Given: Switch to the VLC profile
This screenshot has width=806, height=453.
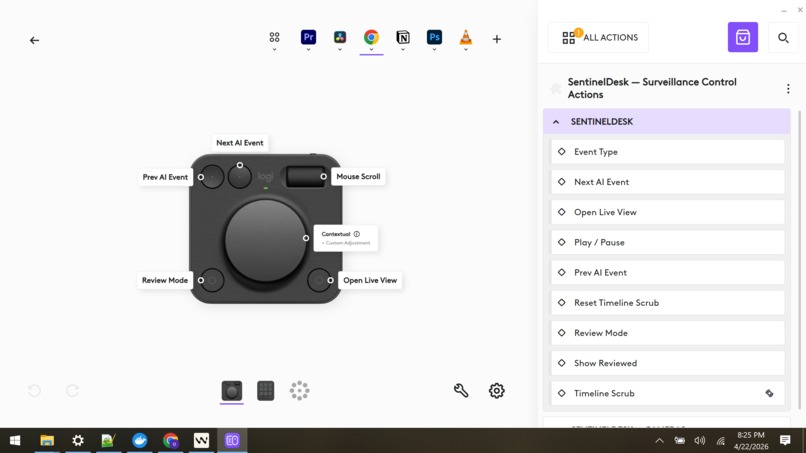Looking at the screenshot, I should point(466,37).
